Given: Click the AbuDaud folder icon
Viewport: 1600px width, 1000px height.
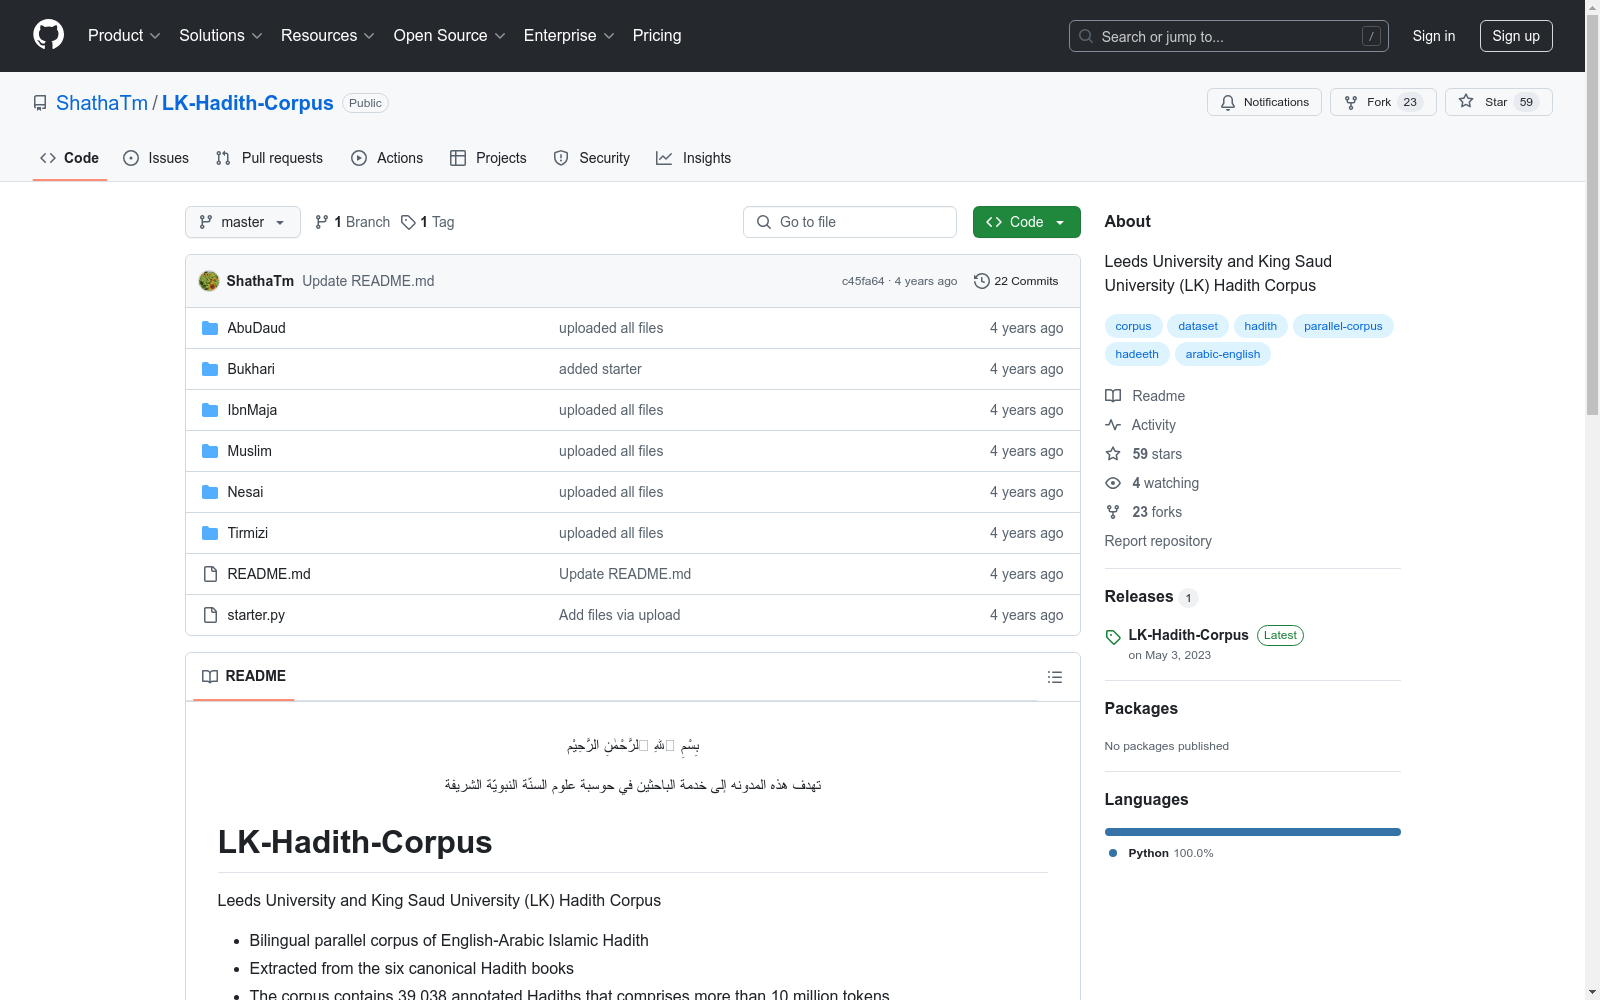Looking at the screenshot, I should [x=210, y=328].
